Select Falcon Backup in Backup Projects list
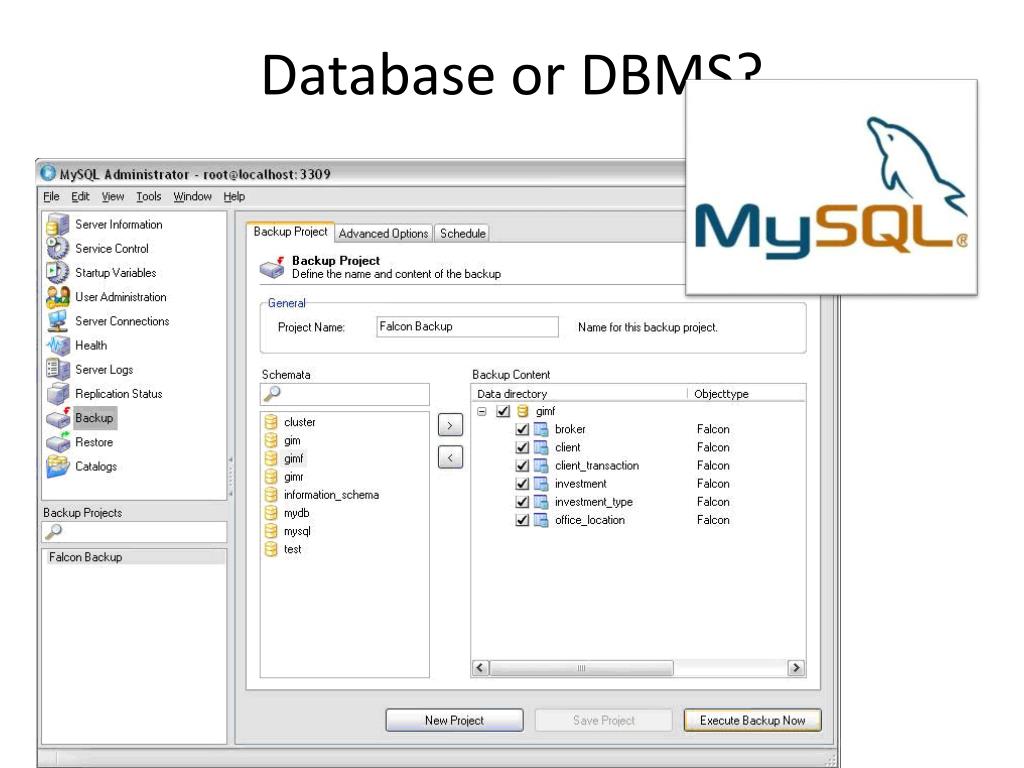The height and width of the screenshot is (768, 1024). tap(134, 557)
